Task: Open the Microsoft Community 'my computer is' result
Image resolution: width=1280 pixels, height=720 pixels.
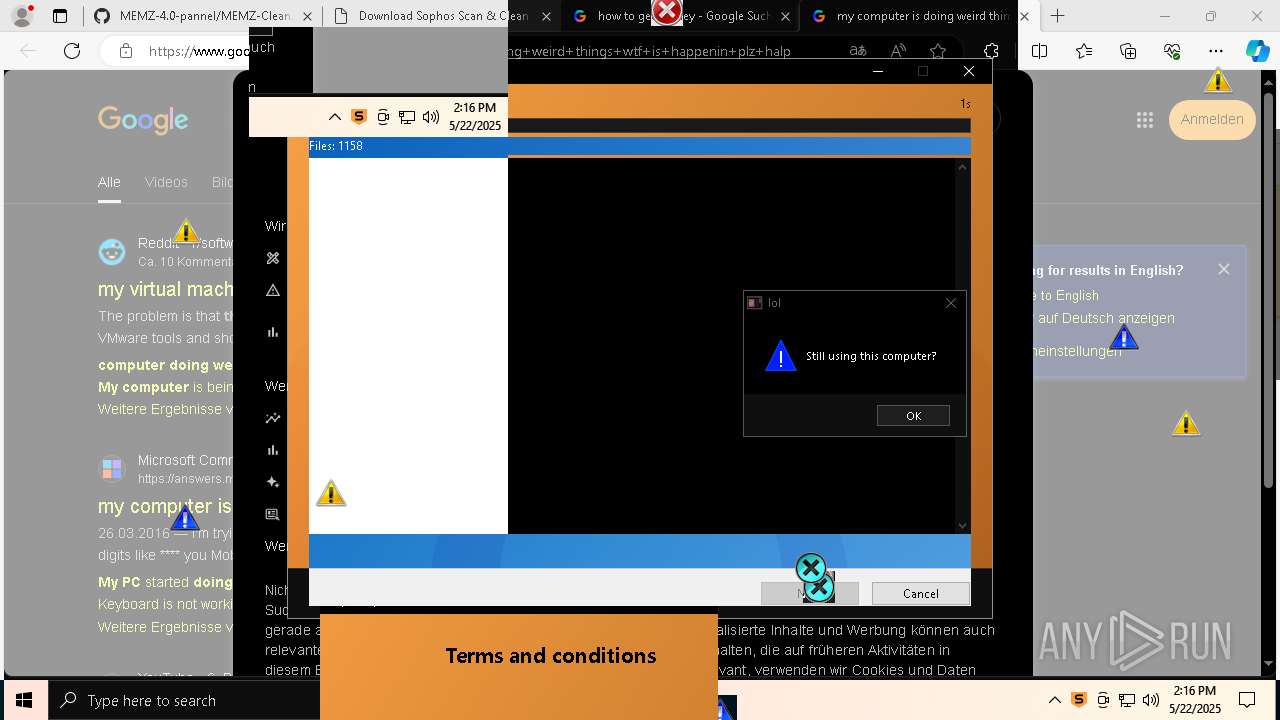Action: pyautogui.click(x=165, y=506)
